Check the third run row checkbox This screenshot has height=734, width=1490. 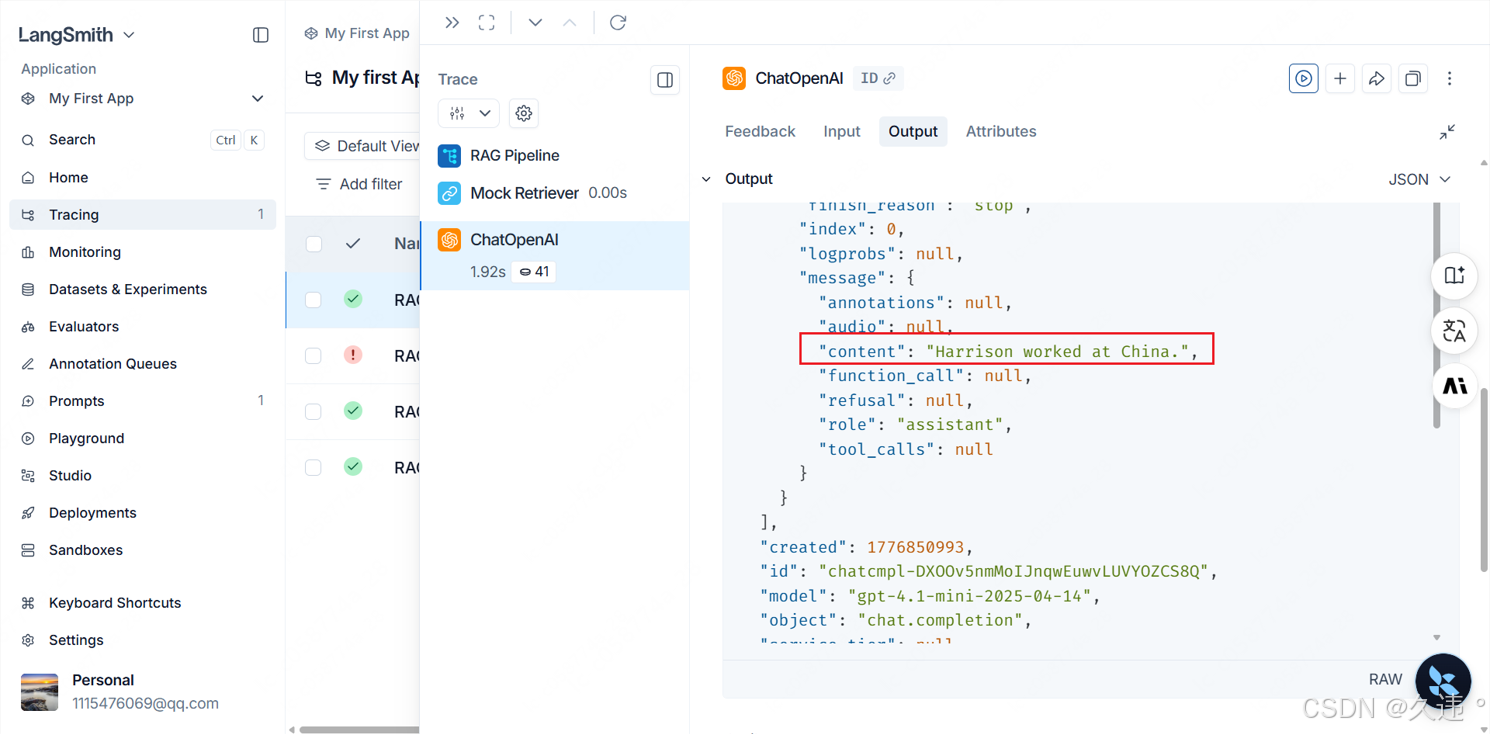314,411
